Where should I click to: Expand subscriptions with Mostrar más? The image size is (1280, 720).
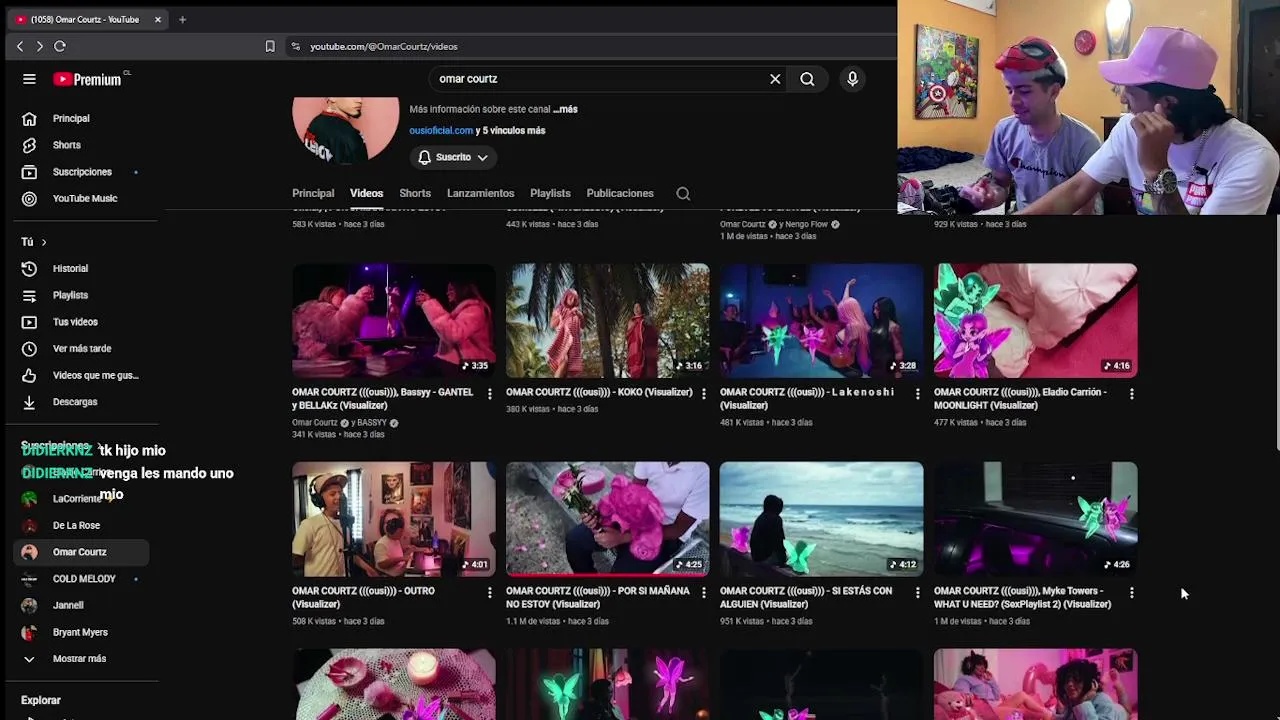pos(81,659)
